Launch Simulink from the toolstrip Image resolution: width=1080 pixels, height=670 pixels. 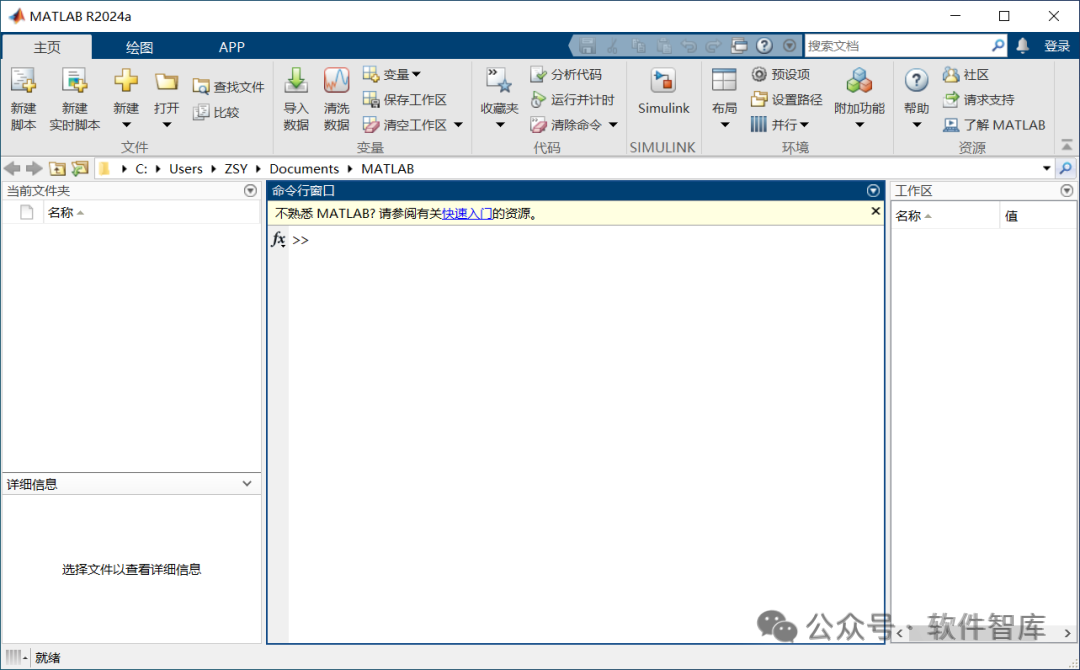coord(663,91)
